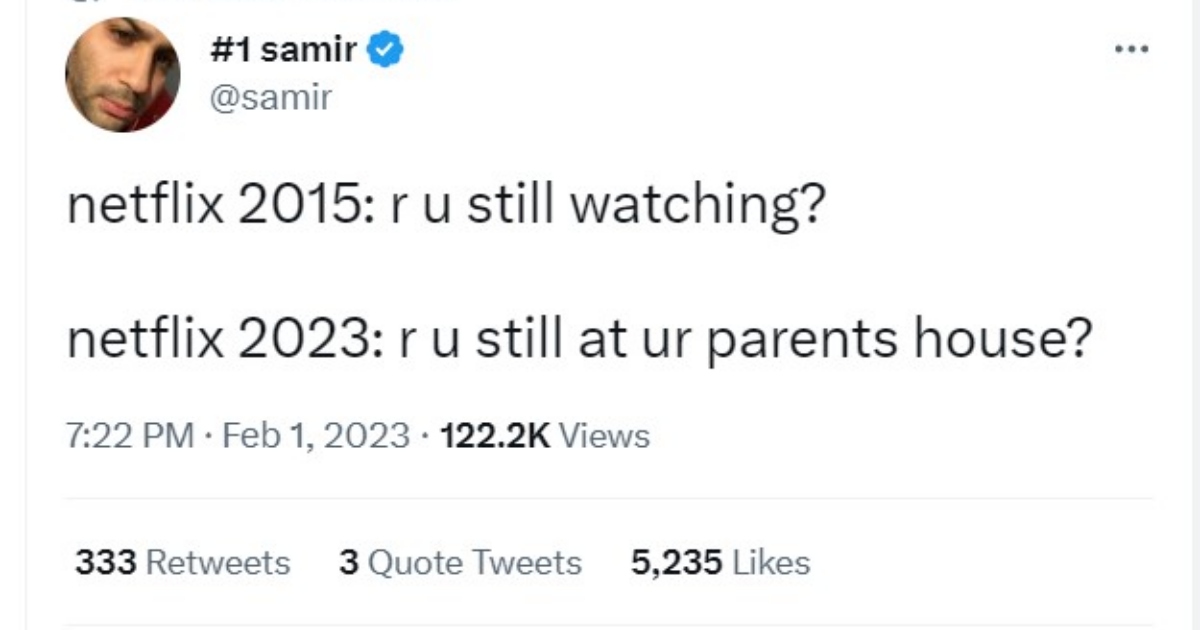Select the Retweets count number 333
The width and height of the screenshot is (1200, 630).
[x=103, y=562]
